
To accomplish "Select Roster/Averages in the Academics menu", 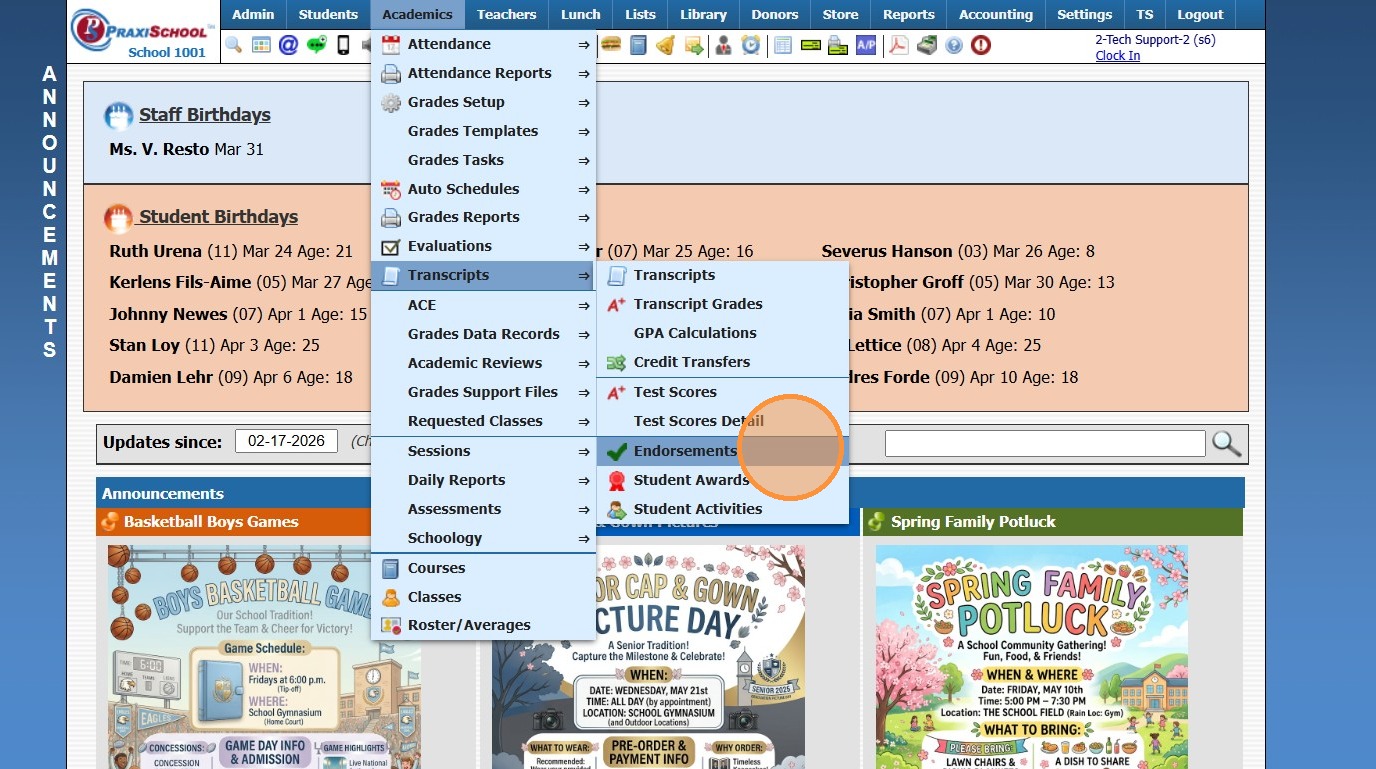I will [484, 625].
